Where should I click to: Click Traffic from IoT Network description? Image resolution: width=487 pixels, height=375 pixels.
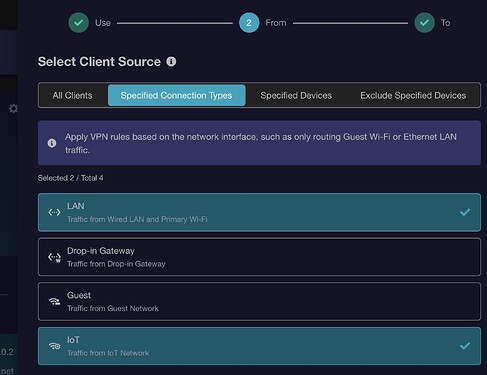pos(108,353)
